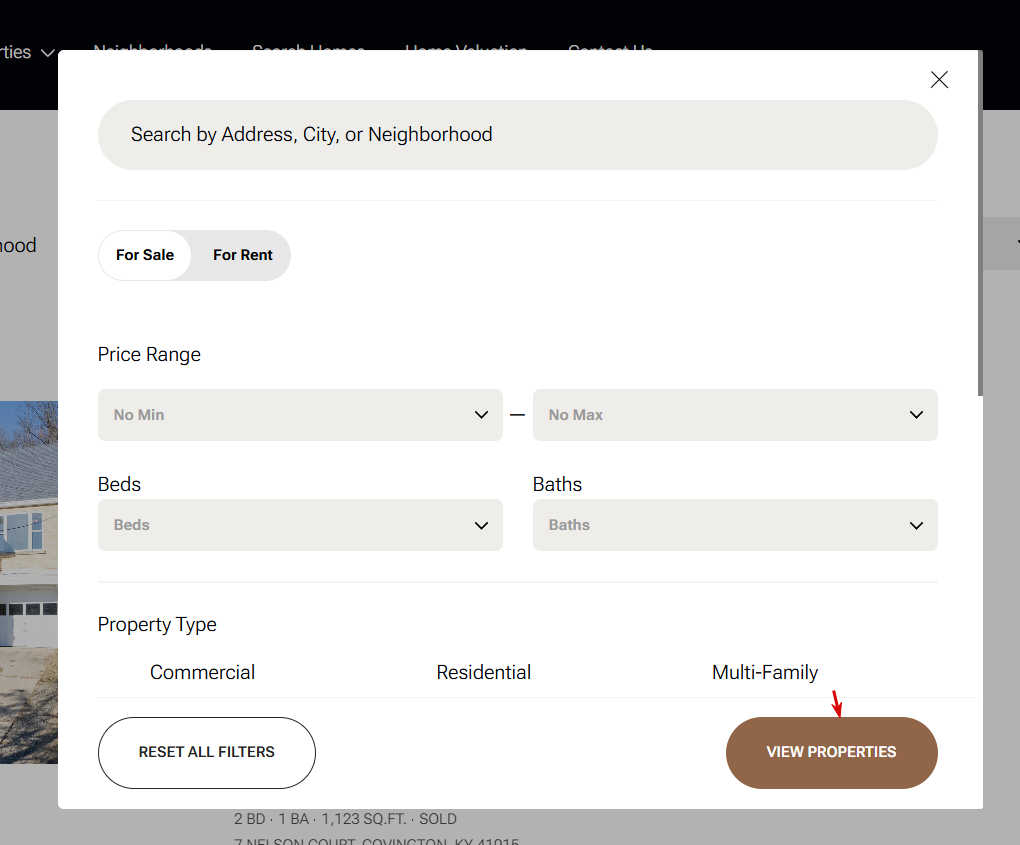Image resolution: width=1020 pixels, height=845 pixels.
Task: Choose Commercial property type
Action: pyautogui.click(x=202, y=672)
